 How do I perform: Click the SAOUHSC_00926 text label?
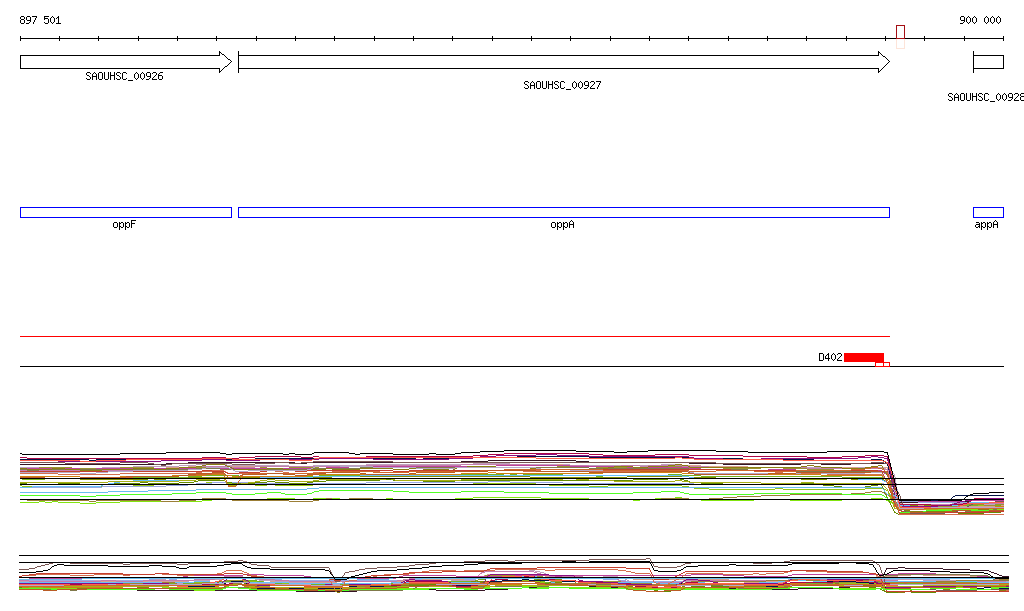[124, 76]
